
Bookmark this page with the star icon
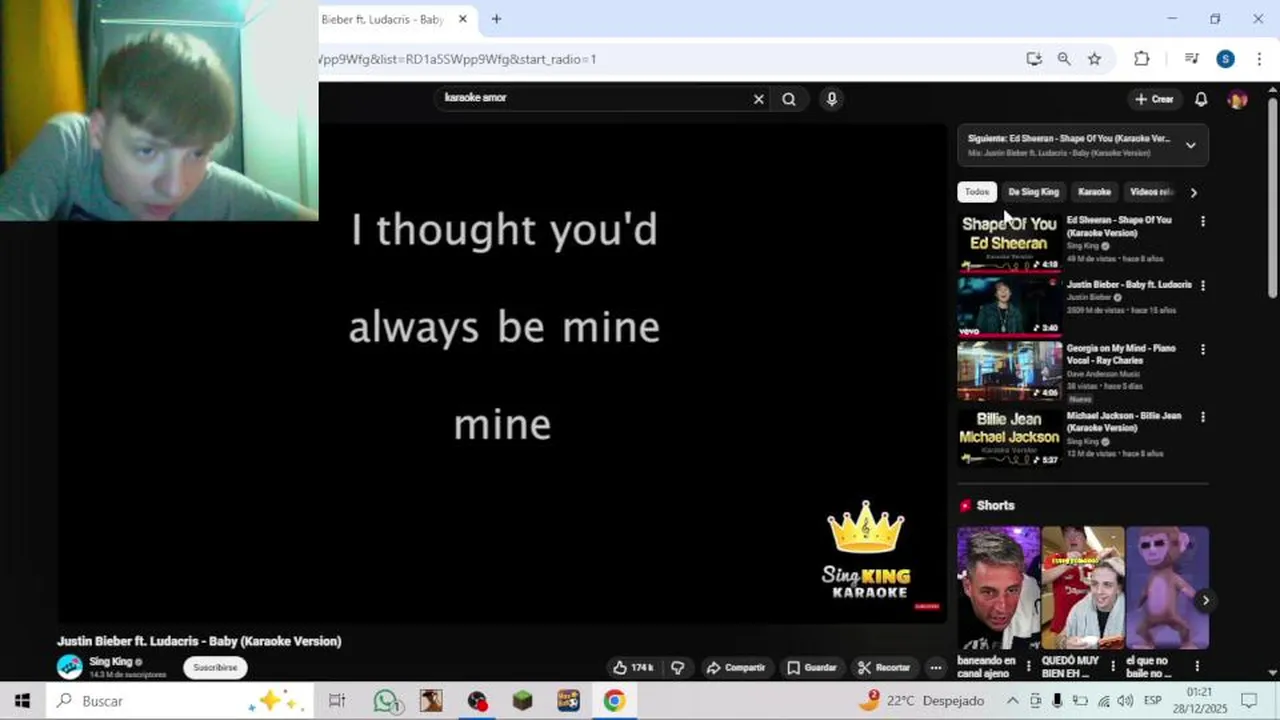pos(1094,59)
